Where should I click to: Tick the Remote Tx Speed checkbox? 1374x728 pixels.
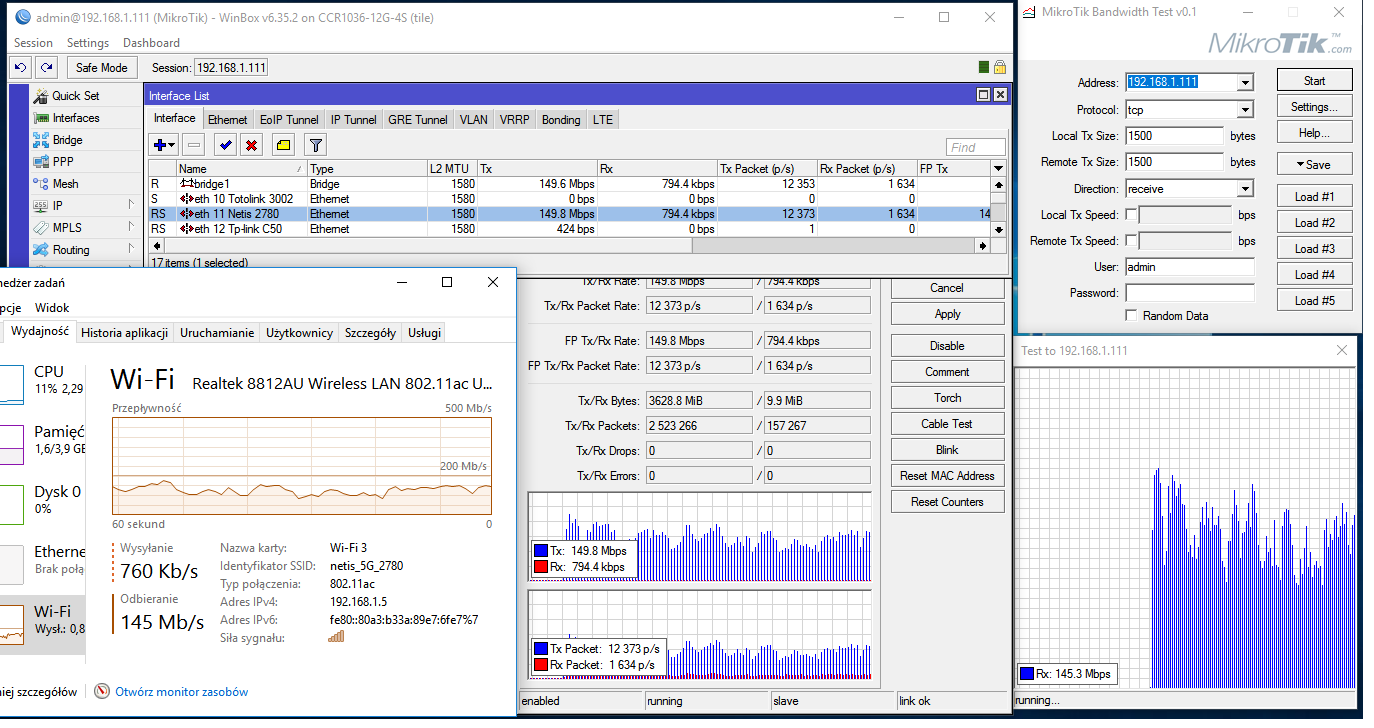pos(1131,241)
